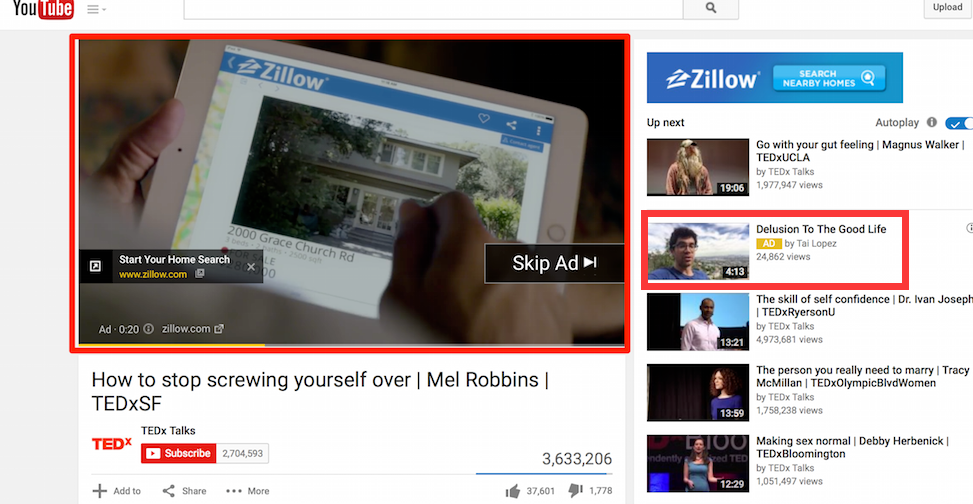The width and height of the screenshot is (973, 504).
Task: Click 4,973,681 views text
Action: click(789, 340)
